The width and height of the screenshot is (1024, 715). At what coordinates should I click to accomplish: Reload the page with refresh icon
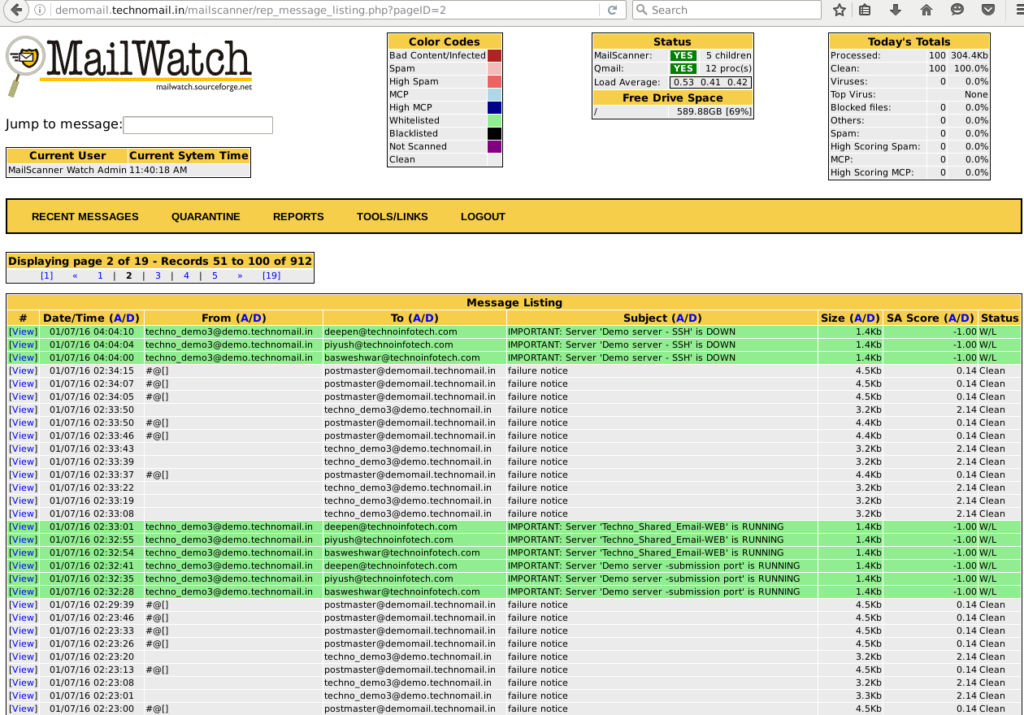tap(612, 10)
